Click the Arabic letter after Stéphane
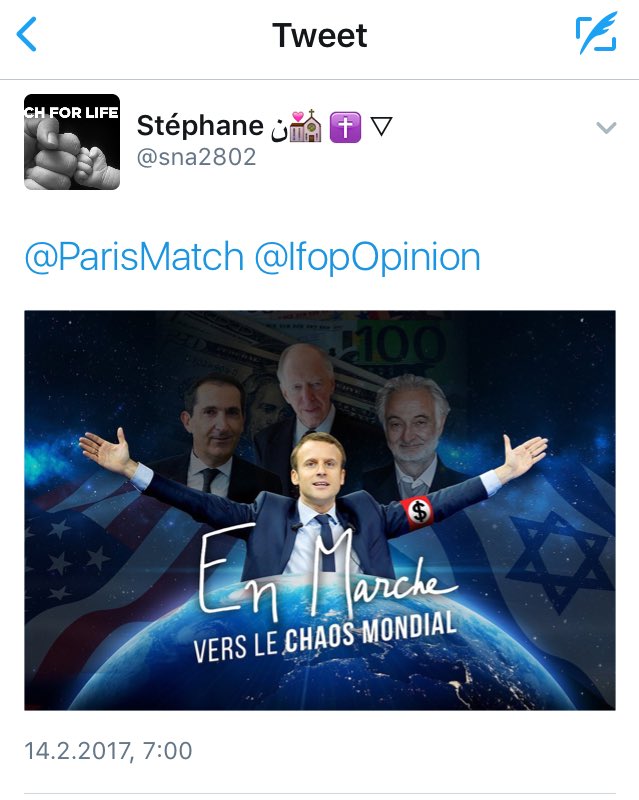 (279, 129)
